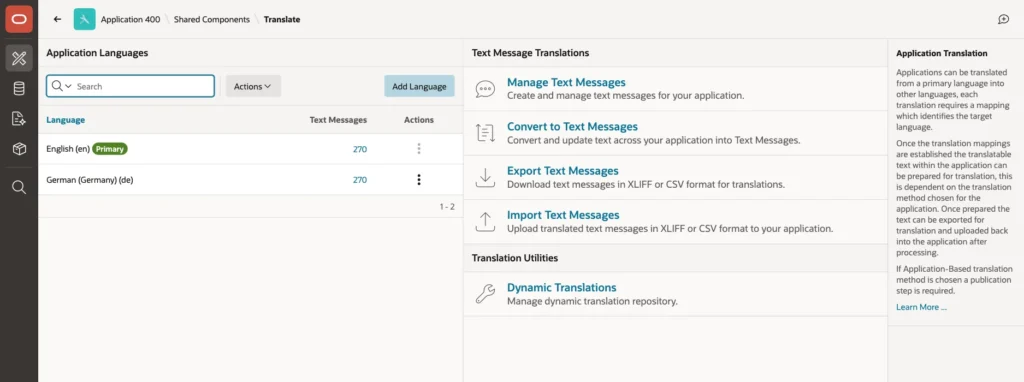Click the Application Translation help heading

click(942, 54)
